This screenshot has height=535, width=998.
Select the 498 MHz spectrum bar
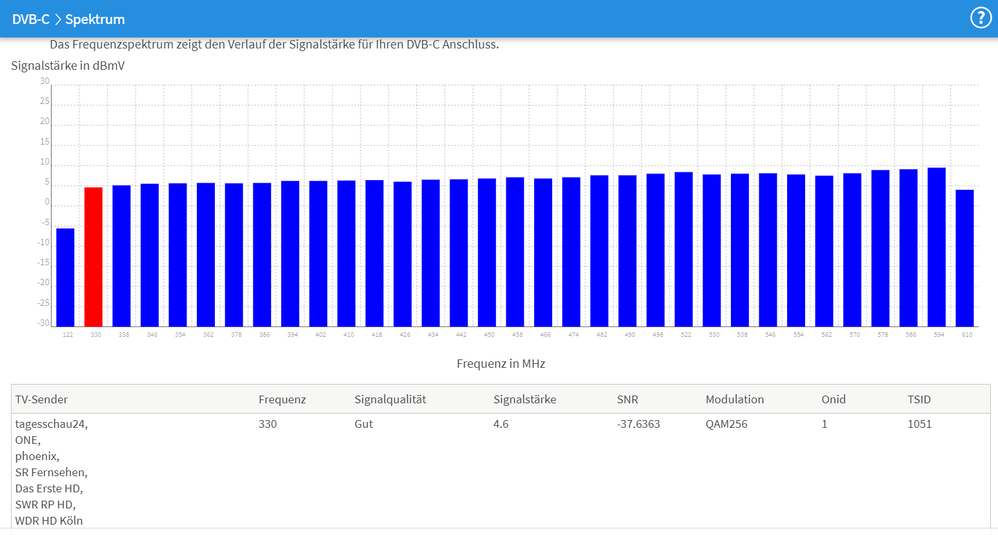[x=656, y=250]
